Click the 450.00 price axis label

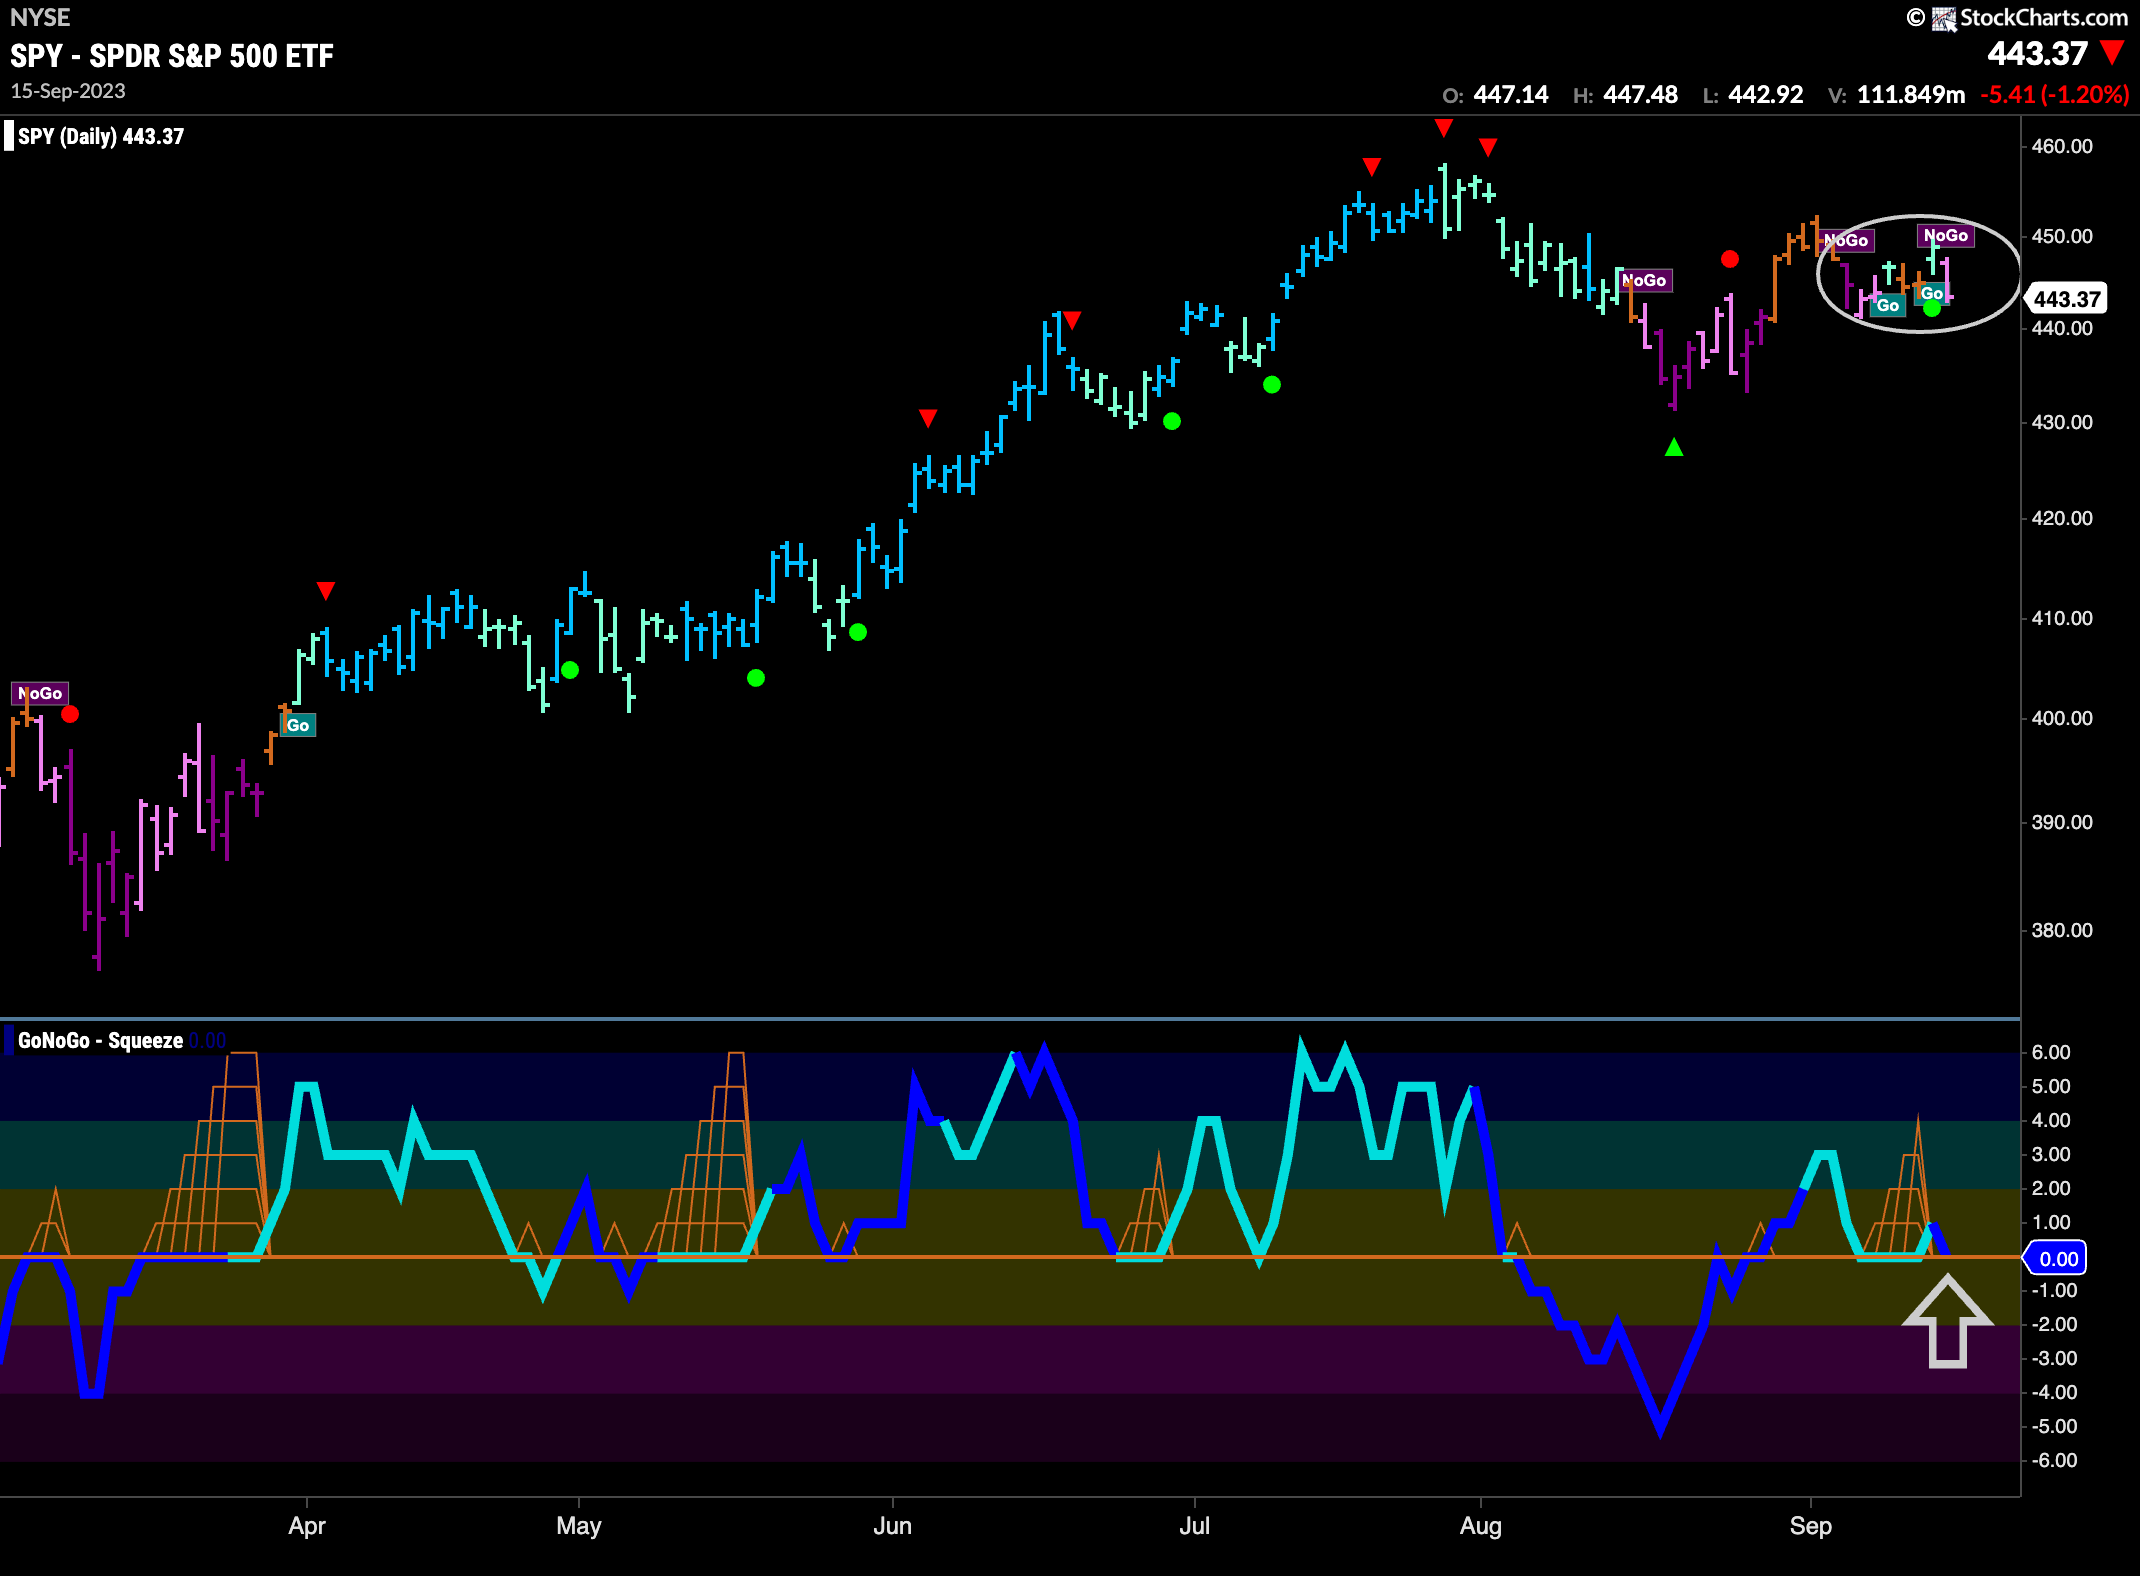[2062, 236]
